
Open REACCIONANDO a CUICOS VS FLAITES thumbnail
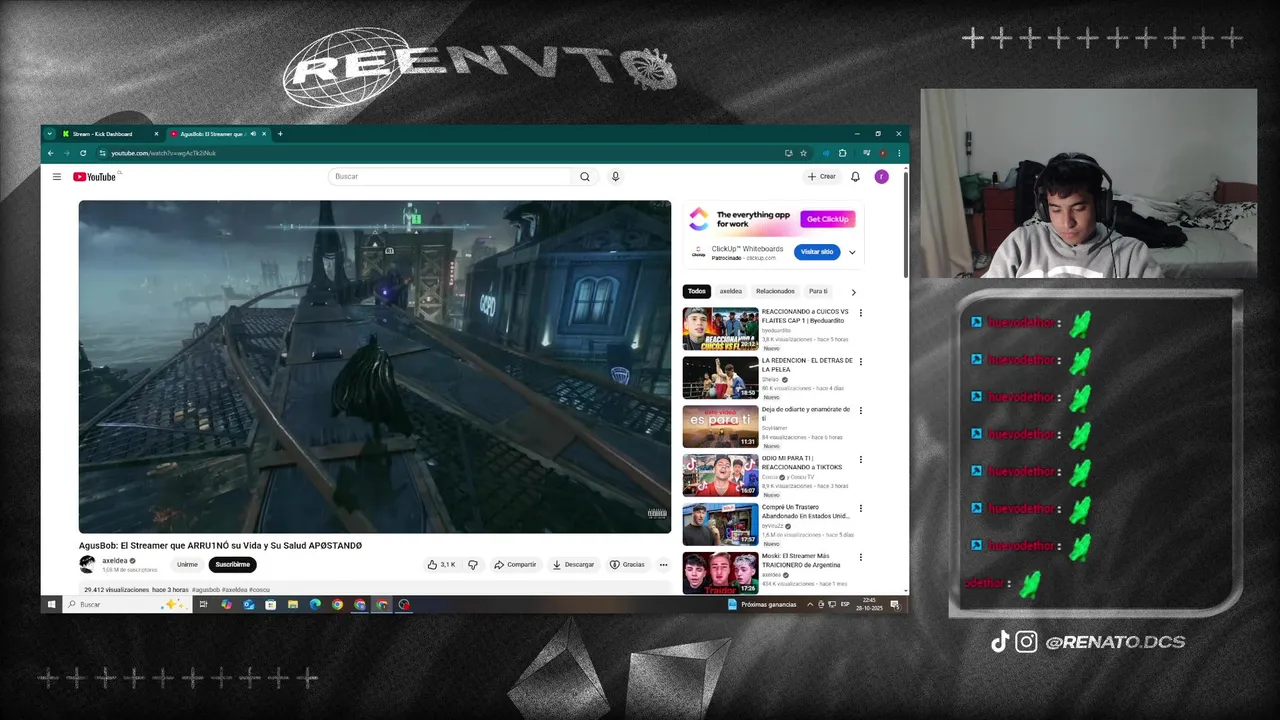tap(720, 329)
